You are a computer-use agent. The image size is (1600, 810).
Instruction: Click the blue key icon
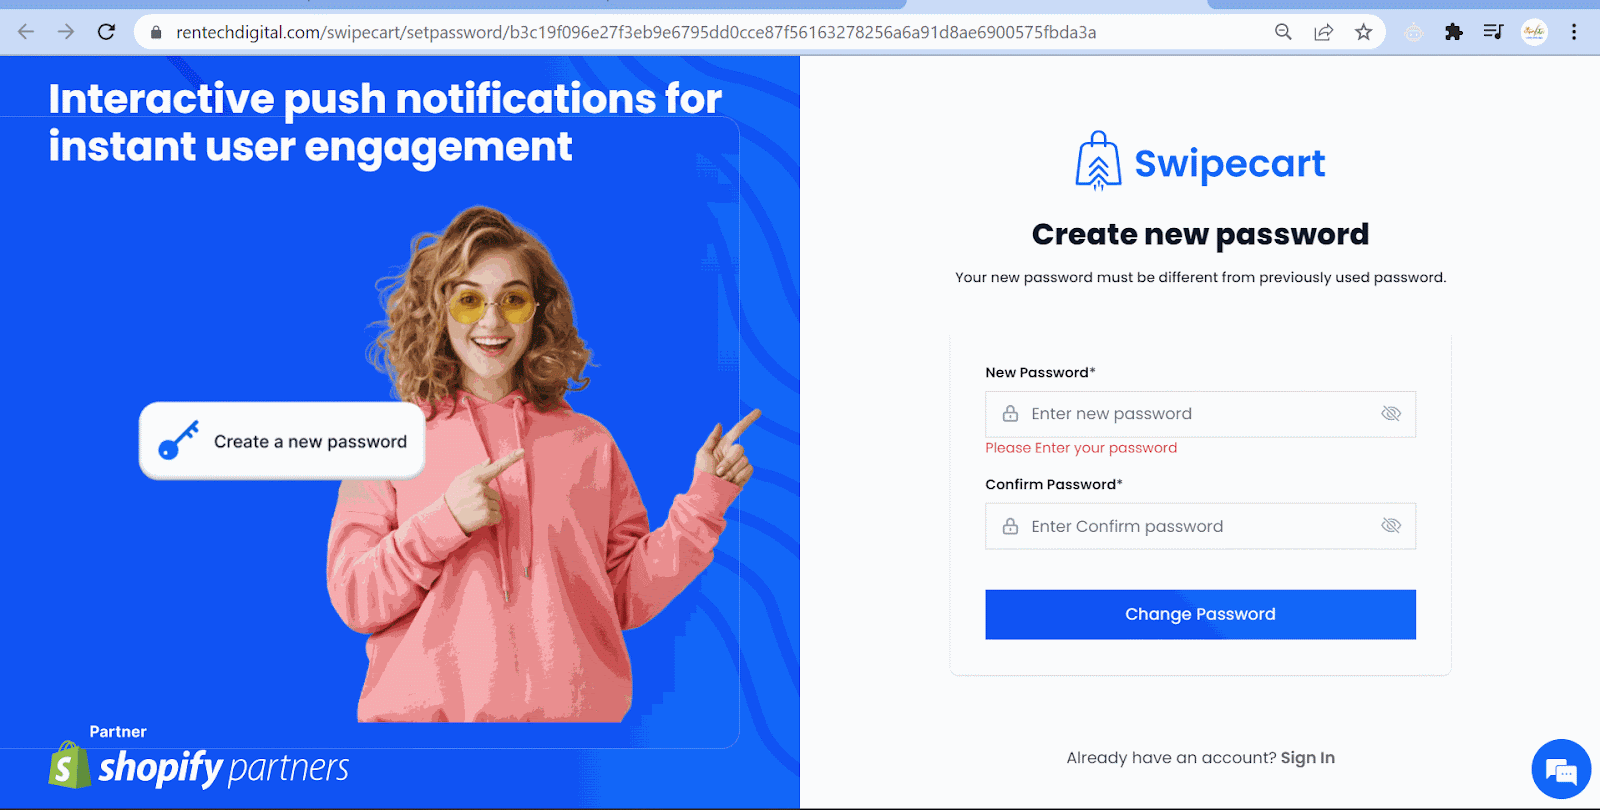178,441
